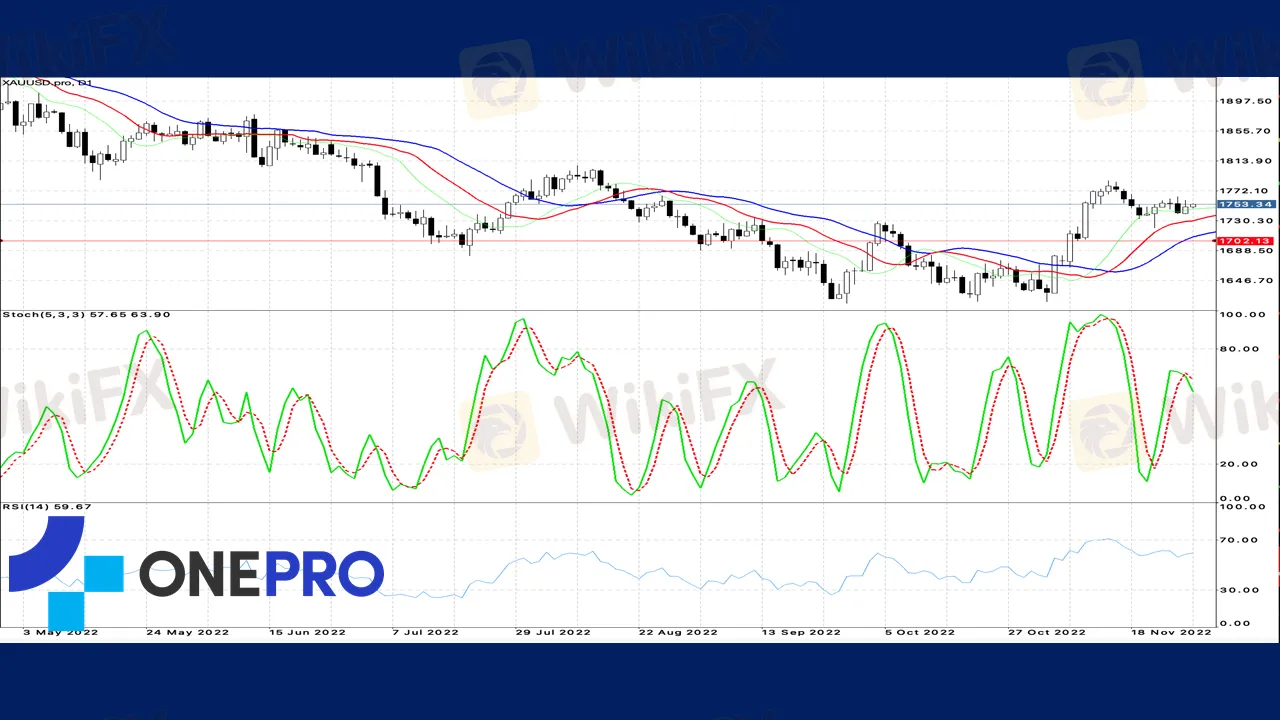The height and width of the screenshot is (720, 1280).
Task: Click the red level marker on the chart's left edge
Action: click(x=2, y=241)
